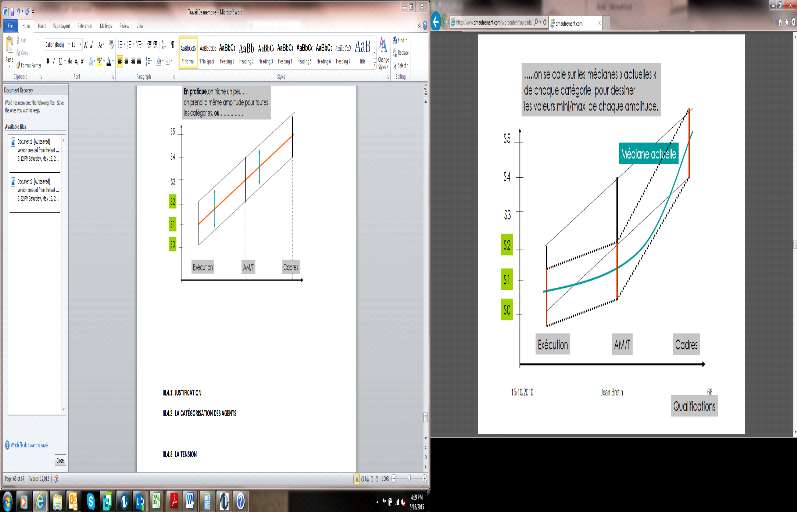Click Replace in the Editing group
The image size is (797, 512).
[x=401, y=53]
